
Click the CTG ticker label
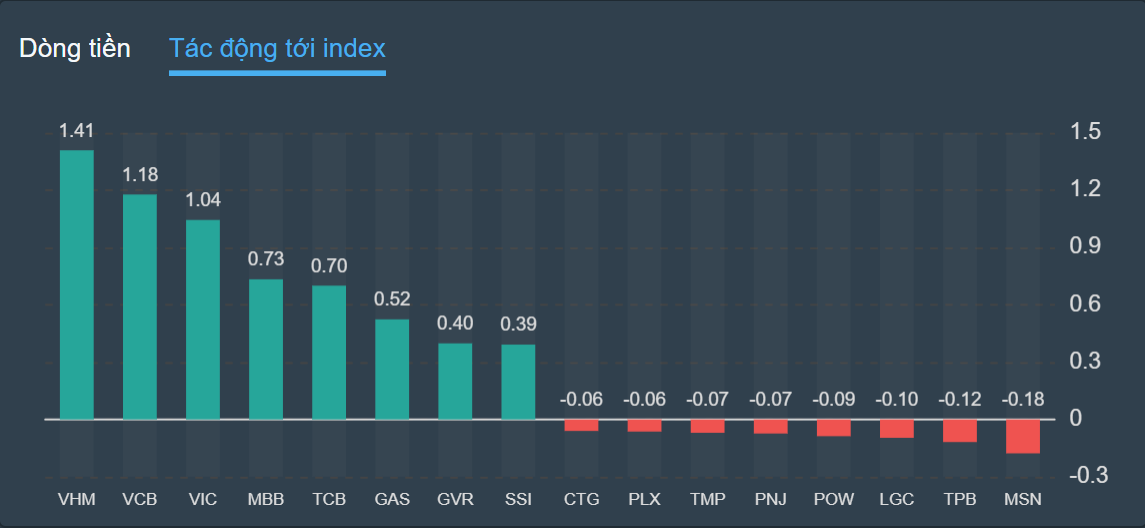click(x=581, y=498)
